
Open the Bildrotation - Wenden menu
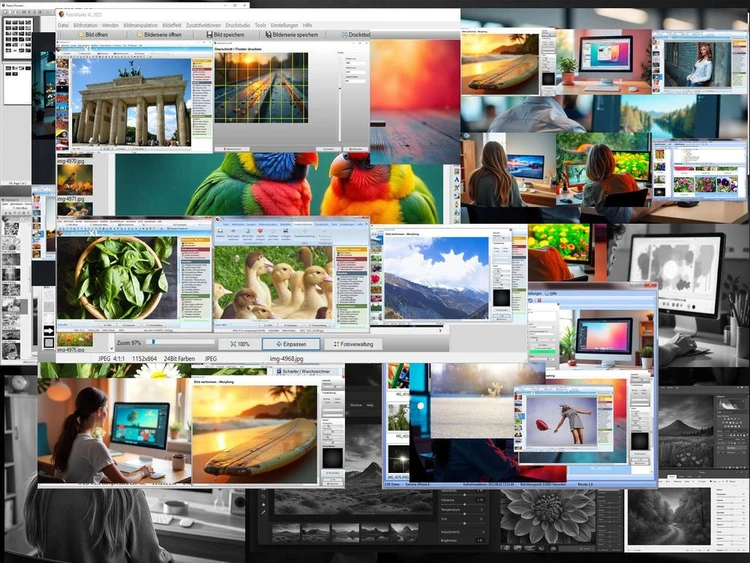click(x=96, y=25)
